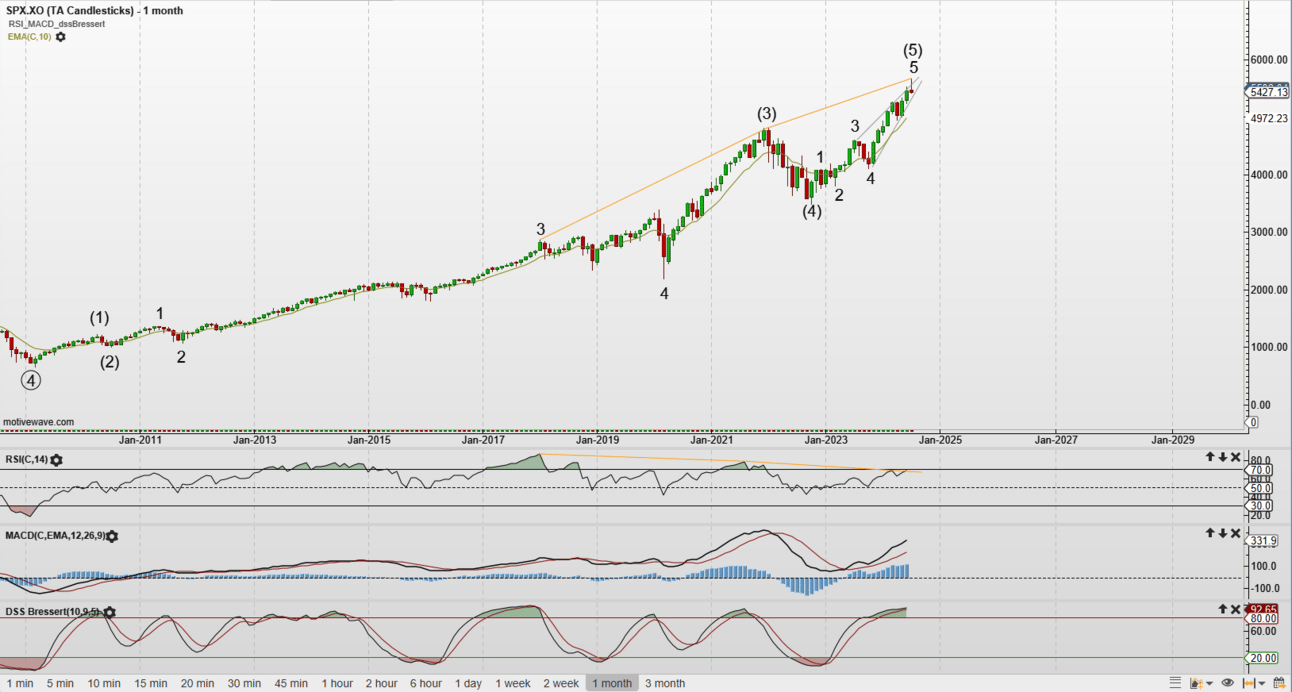
Task: Click the DSS Bressert(10,9,5) label
Action: (x=54, y=612)
